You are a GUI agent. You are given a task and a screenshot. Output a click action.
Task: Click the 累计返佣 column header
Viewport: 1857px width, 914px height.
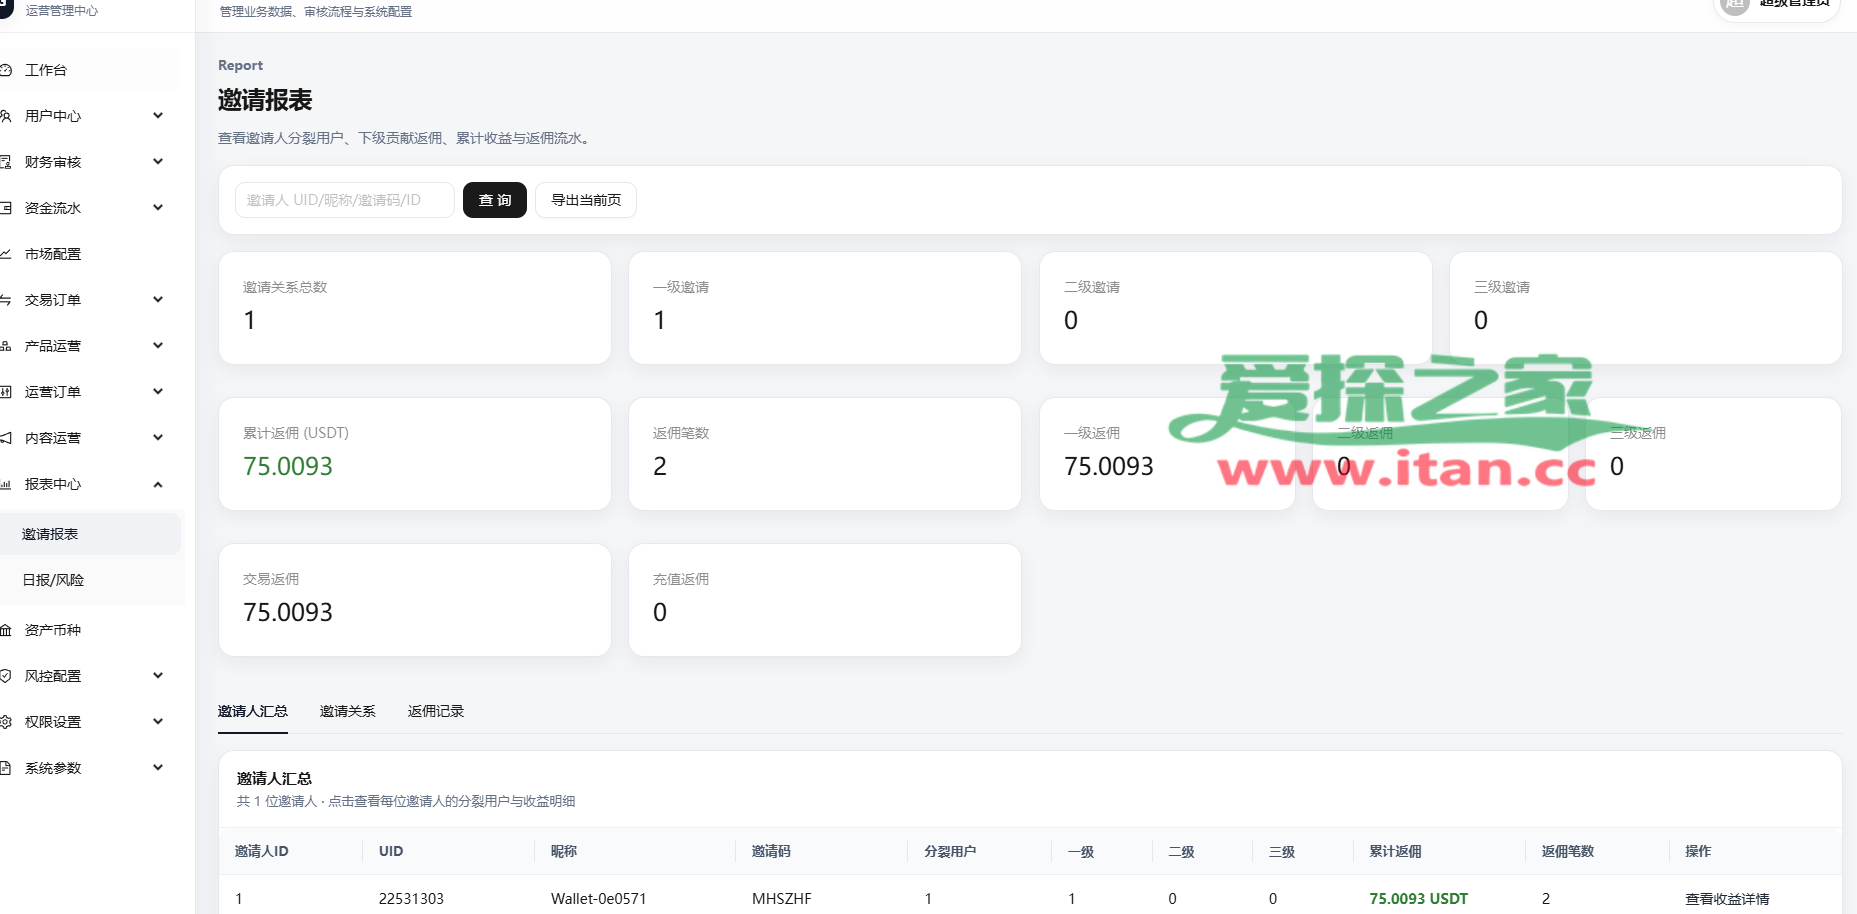coord(1395,851)
